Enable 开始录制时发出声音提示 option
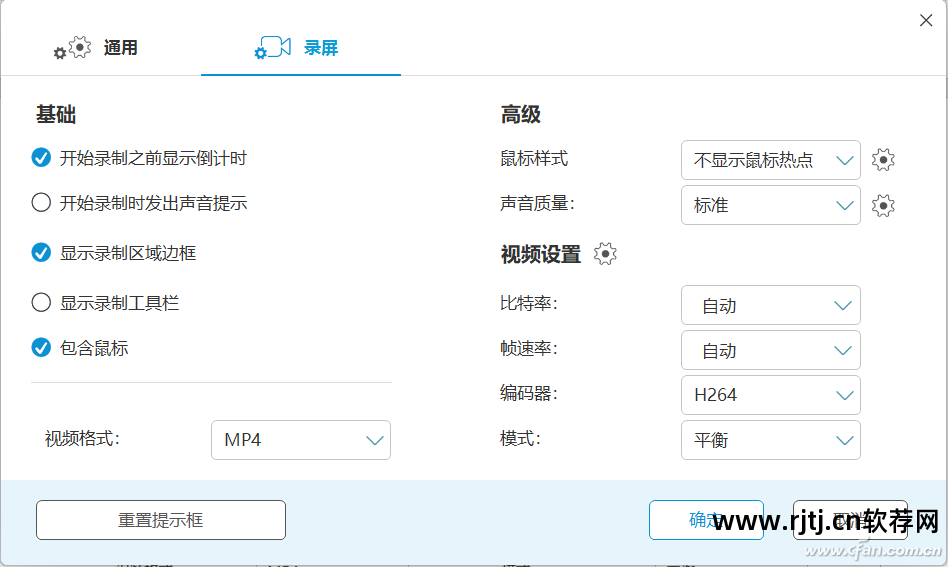The height and width of the screenshot is (567, 948). [41, 203]
